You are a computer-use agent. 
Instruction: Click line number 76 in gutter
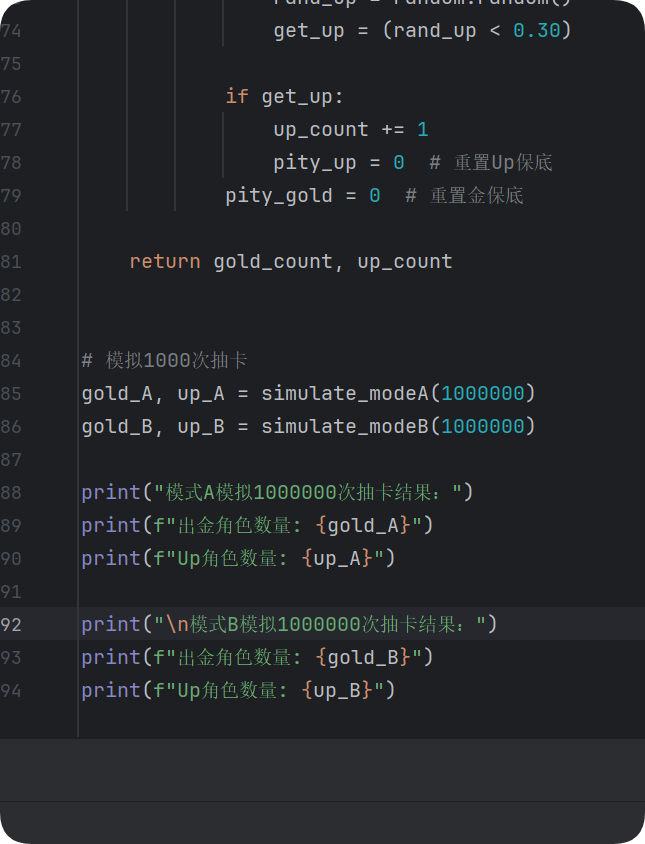click(11, 97)
